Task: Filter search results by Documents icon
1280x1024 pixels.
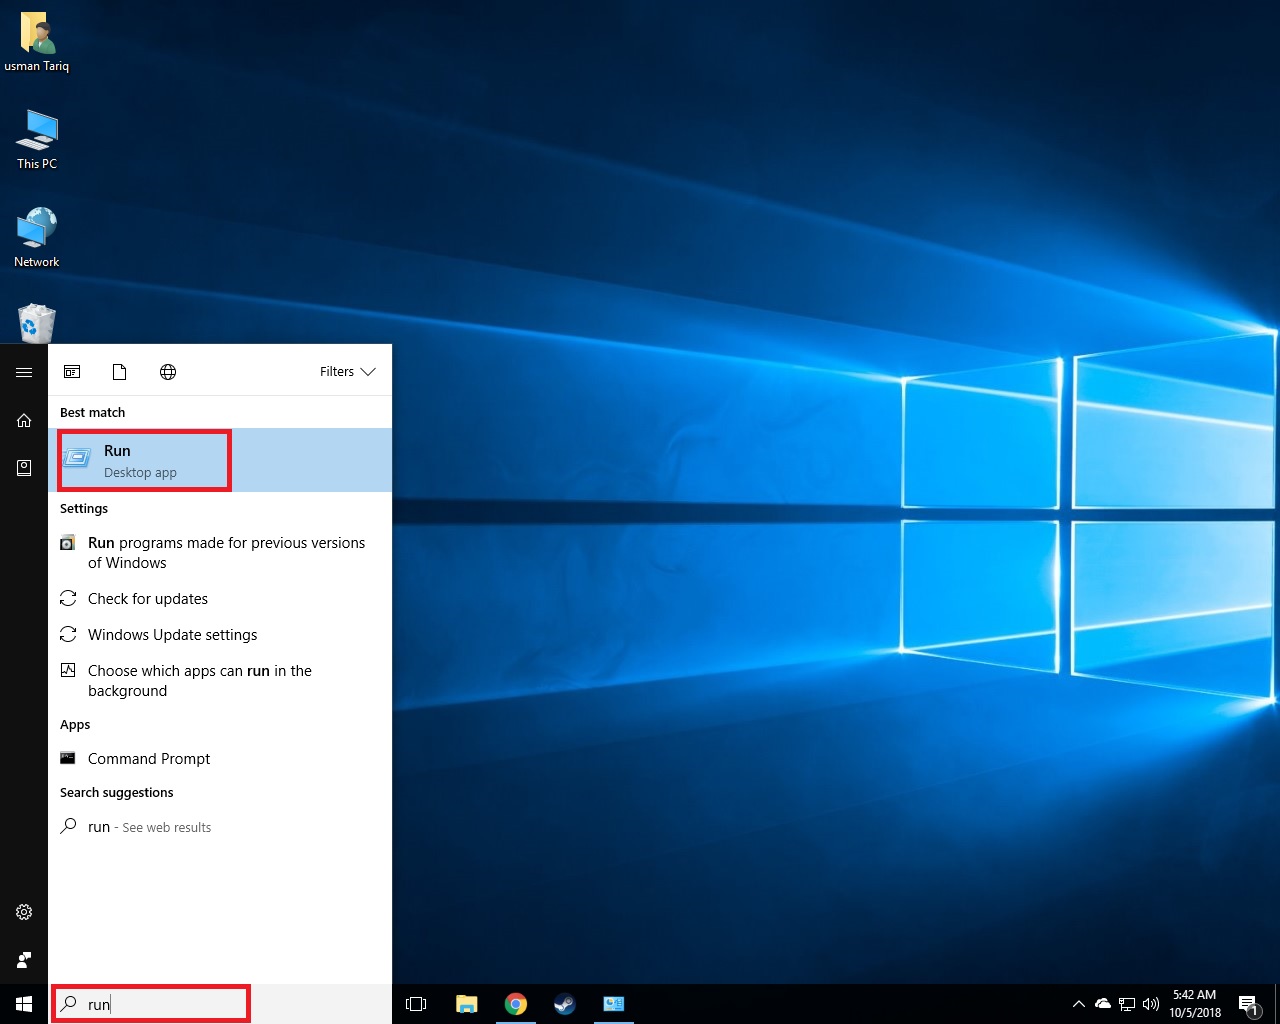Action: (x=119, y=372)
